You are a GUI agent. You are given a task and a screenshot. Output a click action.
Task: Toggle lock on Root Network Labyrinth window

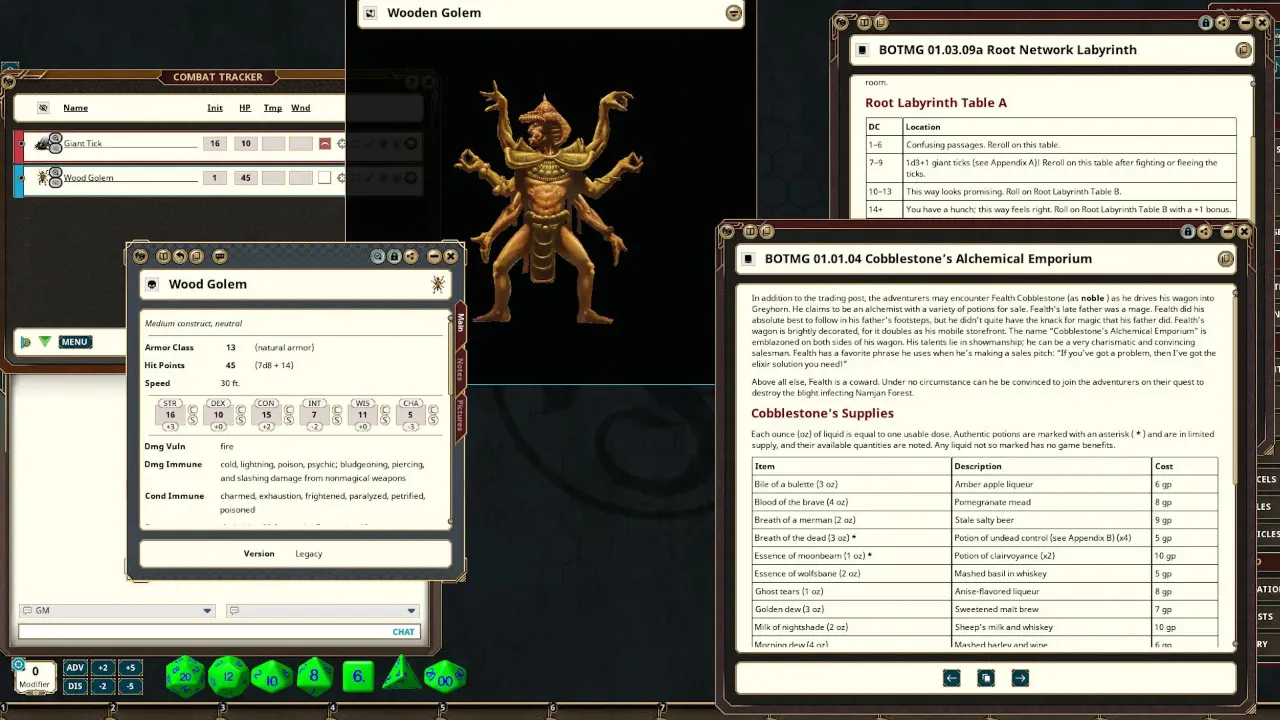tap(1206, 23)
